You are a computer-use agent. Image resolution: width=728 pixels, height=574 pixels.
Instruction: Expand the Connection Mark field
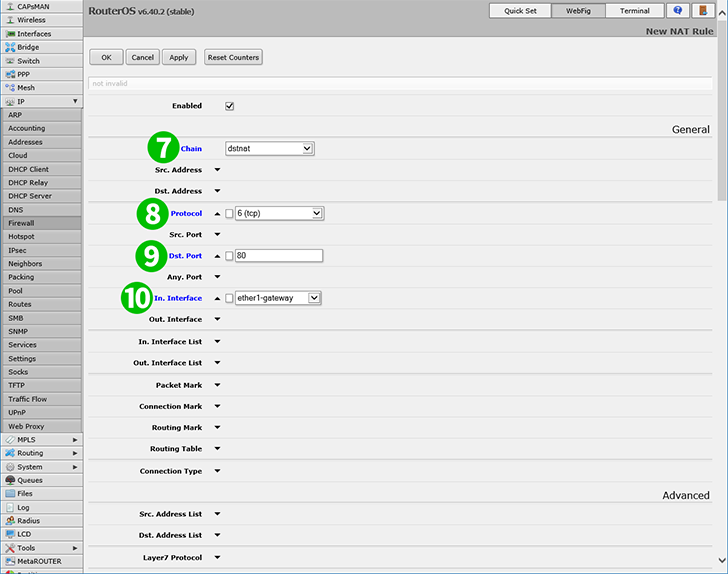tap(217, 406)
